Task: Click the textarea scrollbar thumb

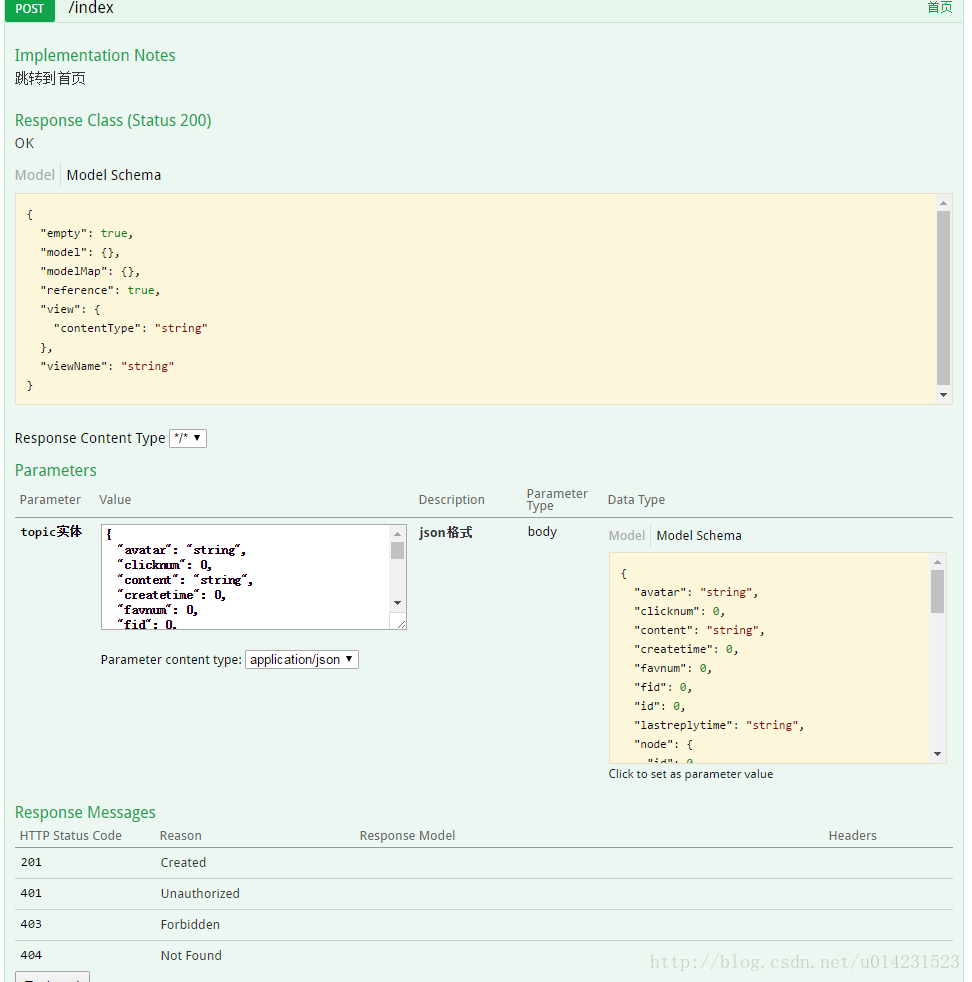Action: pos(397,550)
